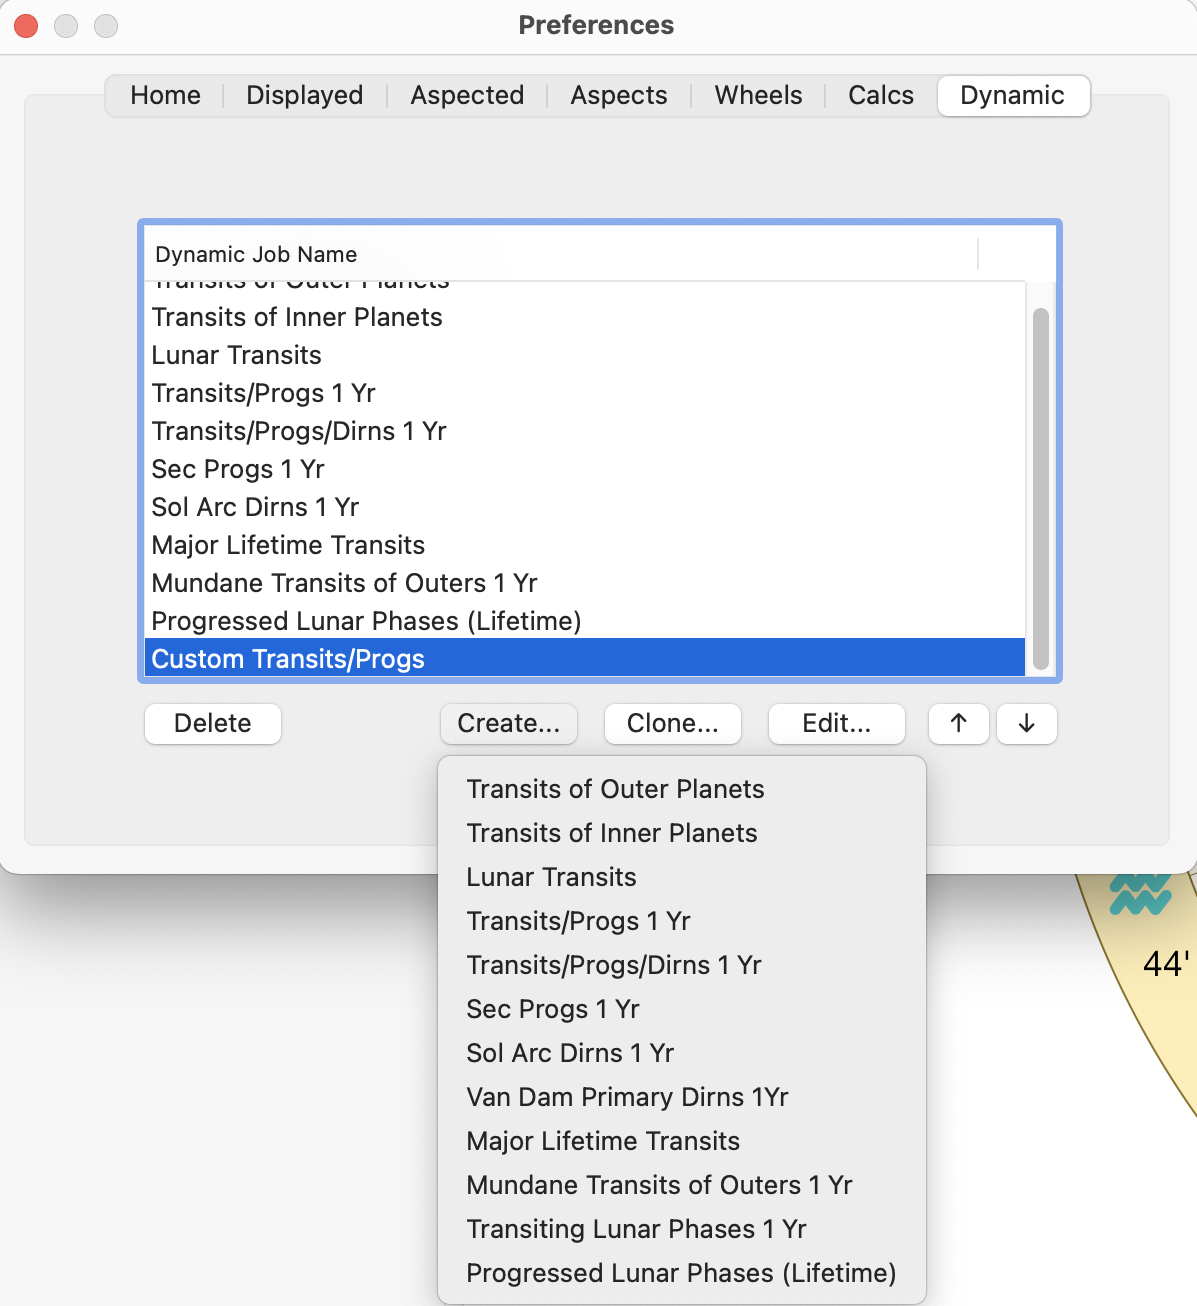This screenshot has height=1306, width=1197.
Task: Switch to the Wheels tab
Action: [x=758, y=95]
